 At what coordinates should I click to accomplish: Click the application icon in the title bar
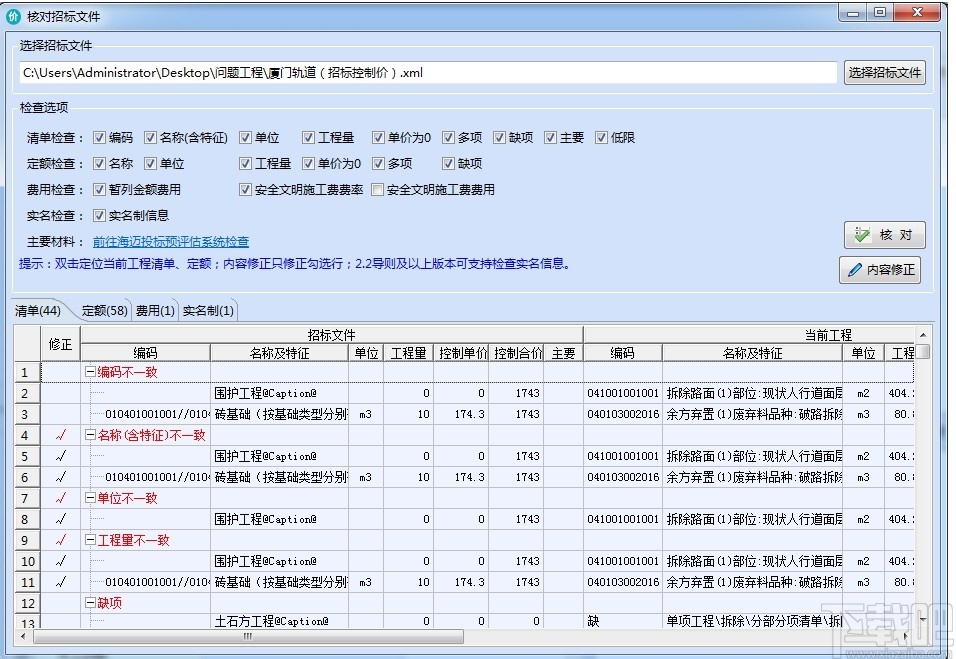tap(14, 13)
